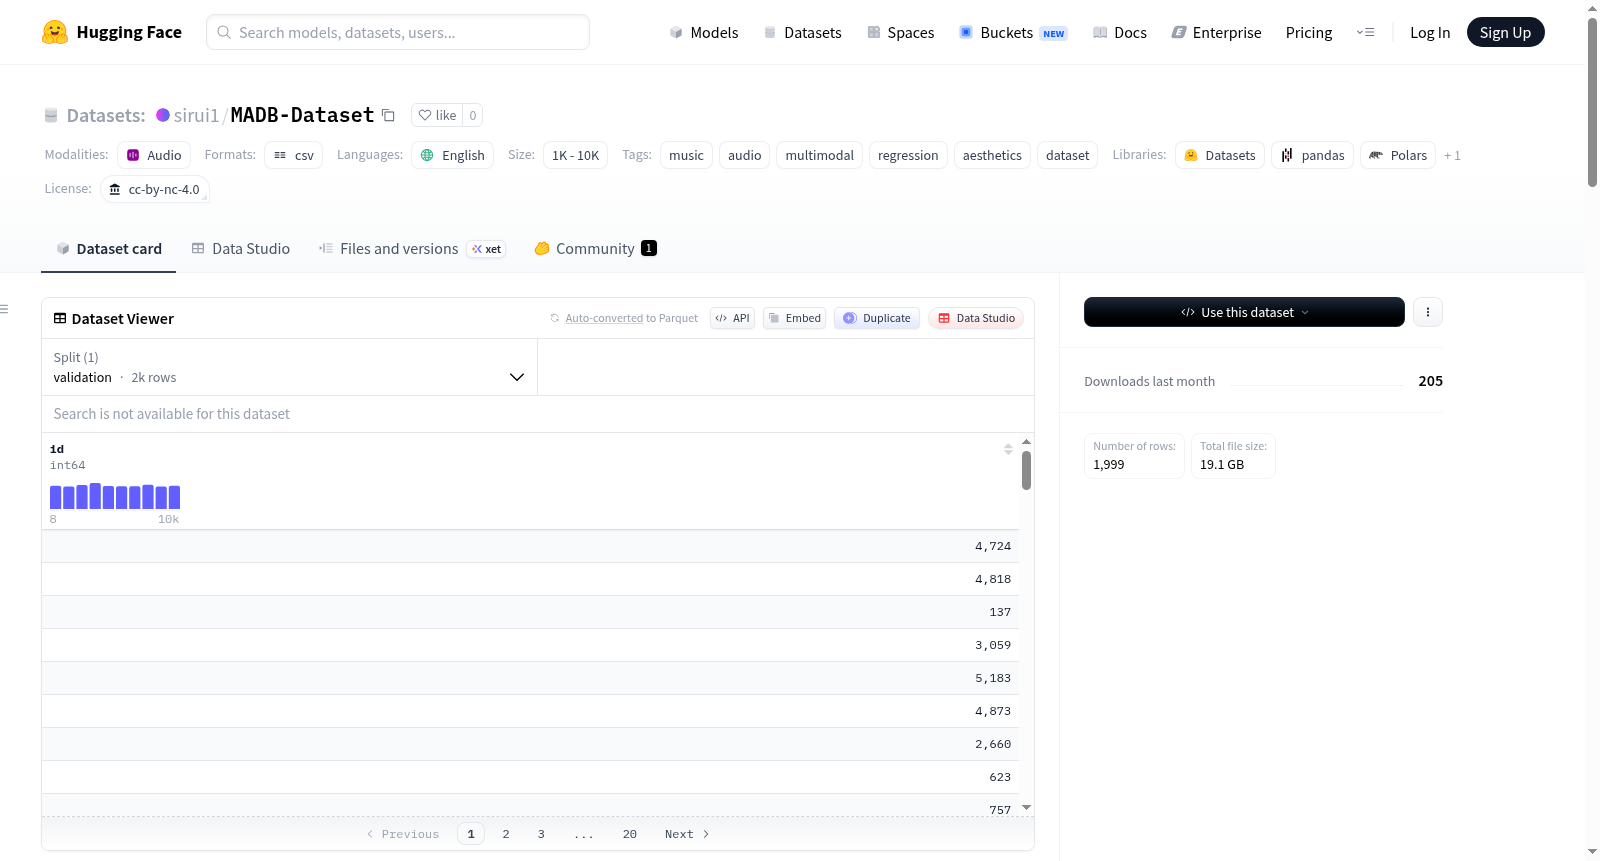Select the Polars library tag
Screen dimensions: 1600x861
(1398, 155)
